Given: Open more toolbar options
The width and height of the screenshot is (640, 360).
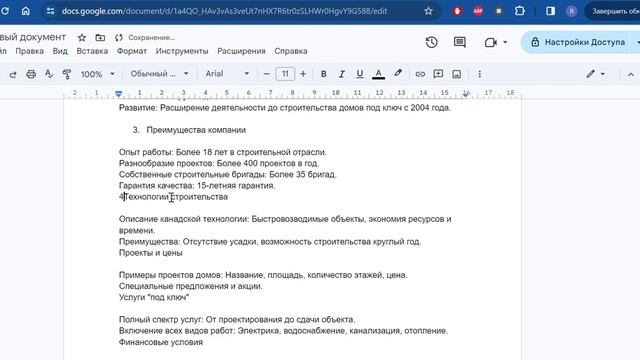Looking at the screenshot, I should click(479, 74).
